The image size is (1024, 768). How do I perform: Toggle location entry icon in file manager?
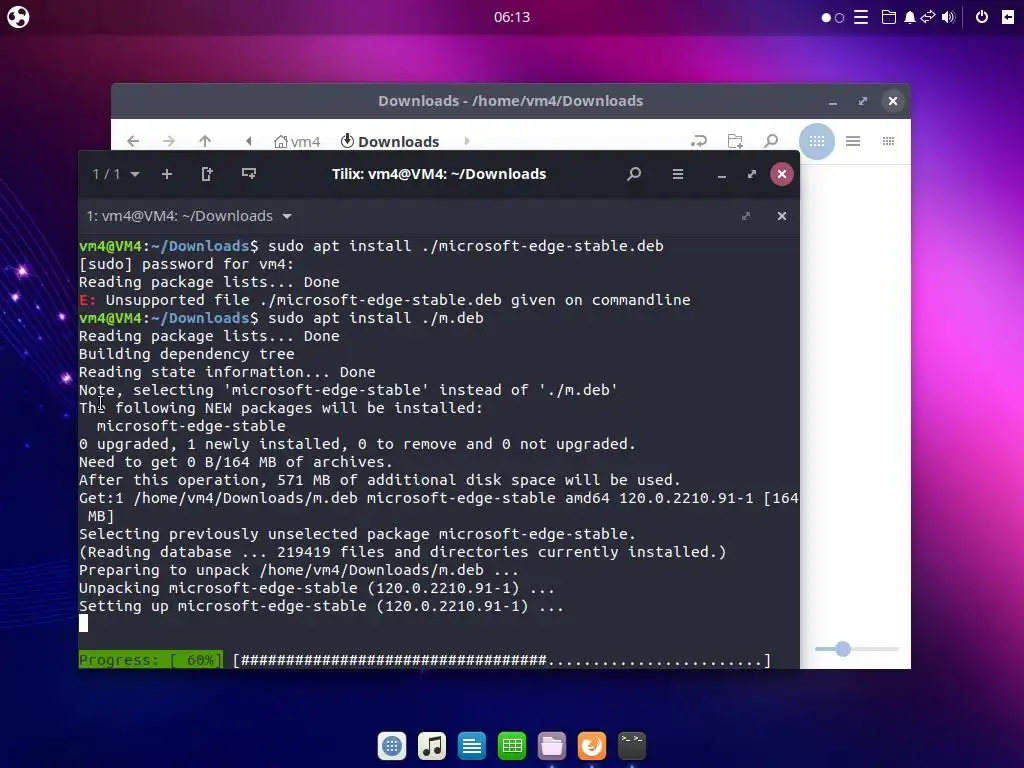point(699,141)
